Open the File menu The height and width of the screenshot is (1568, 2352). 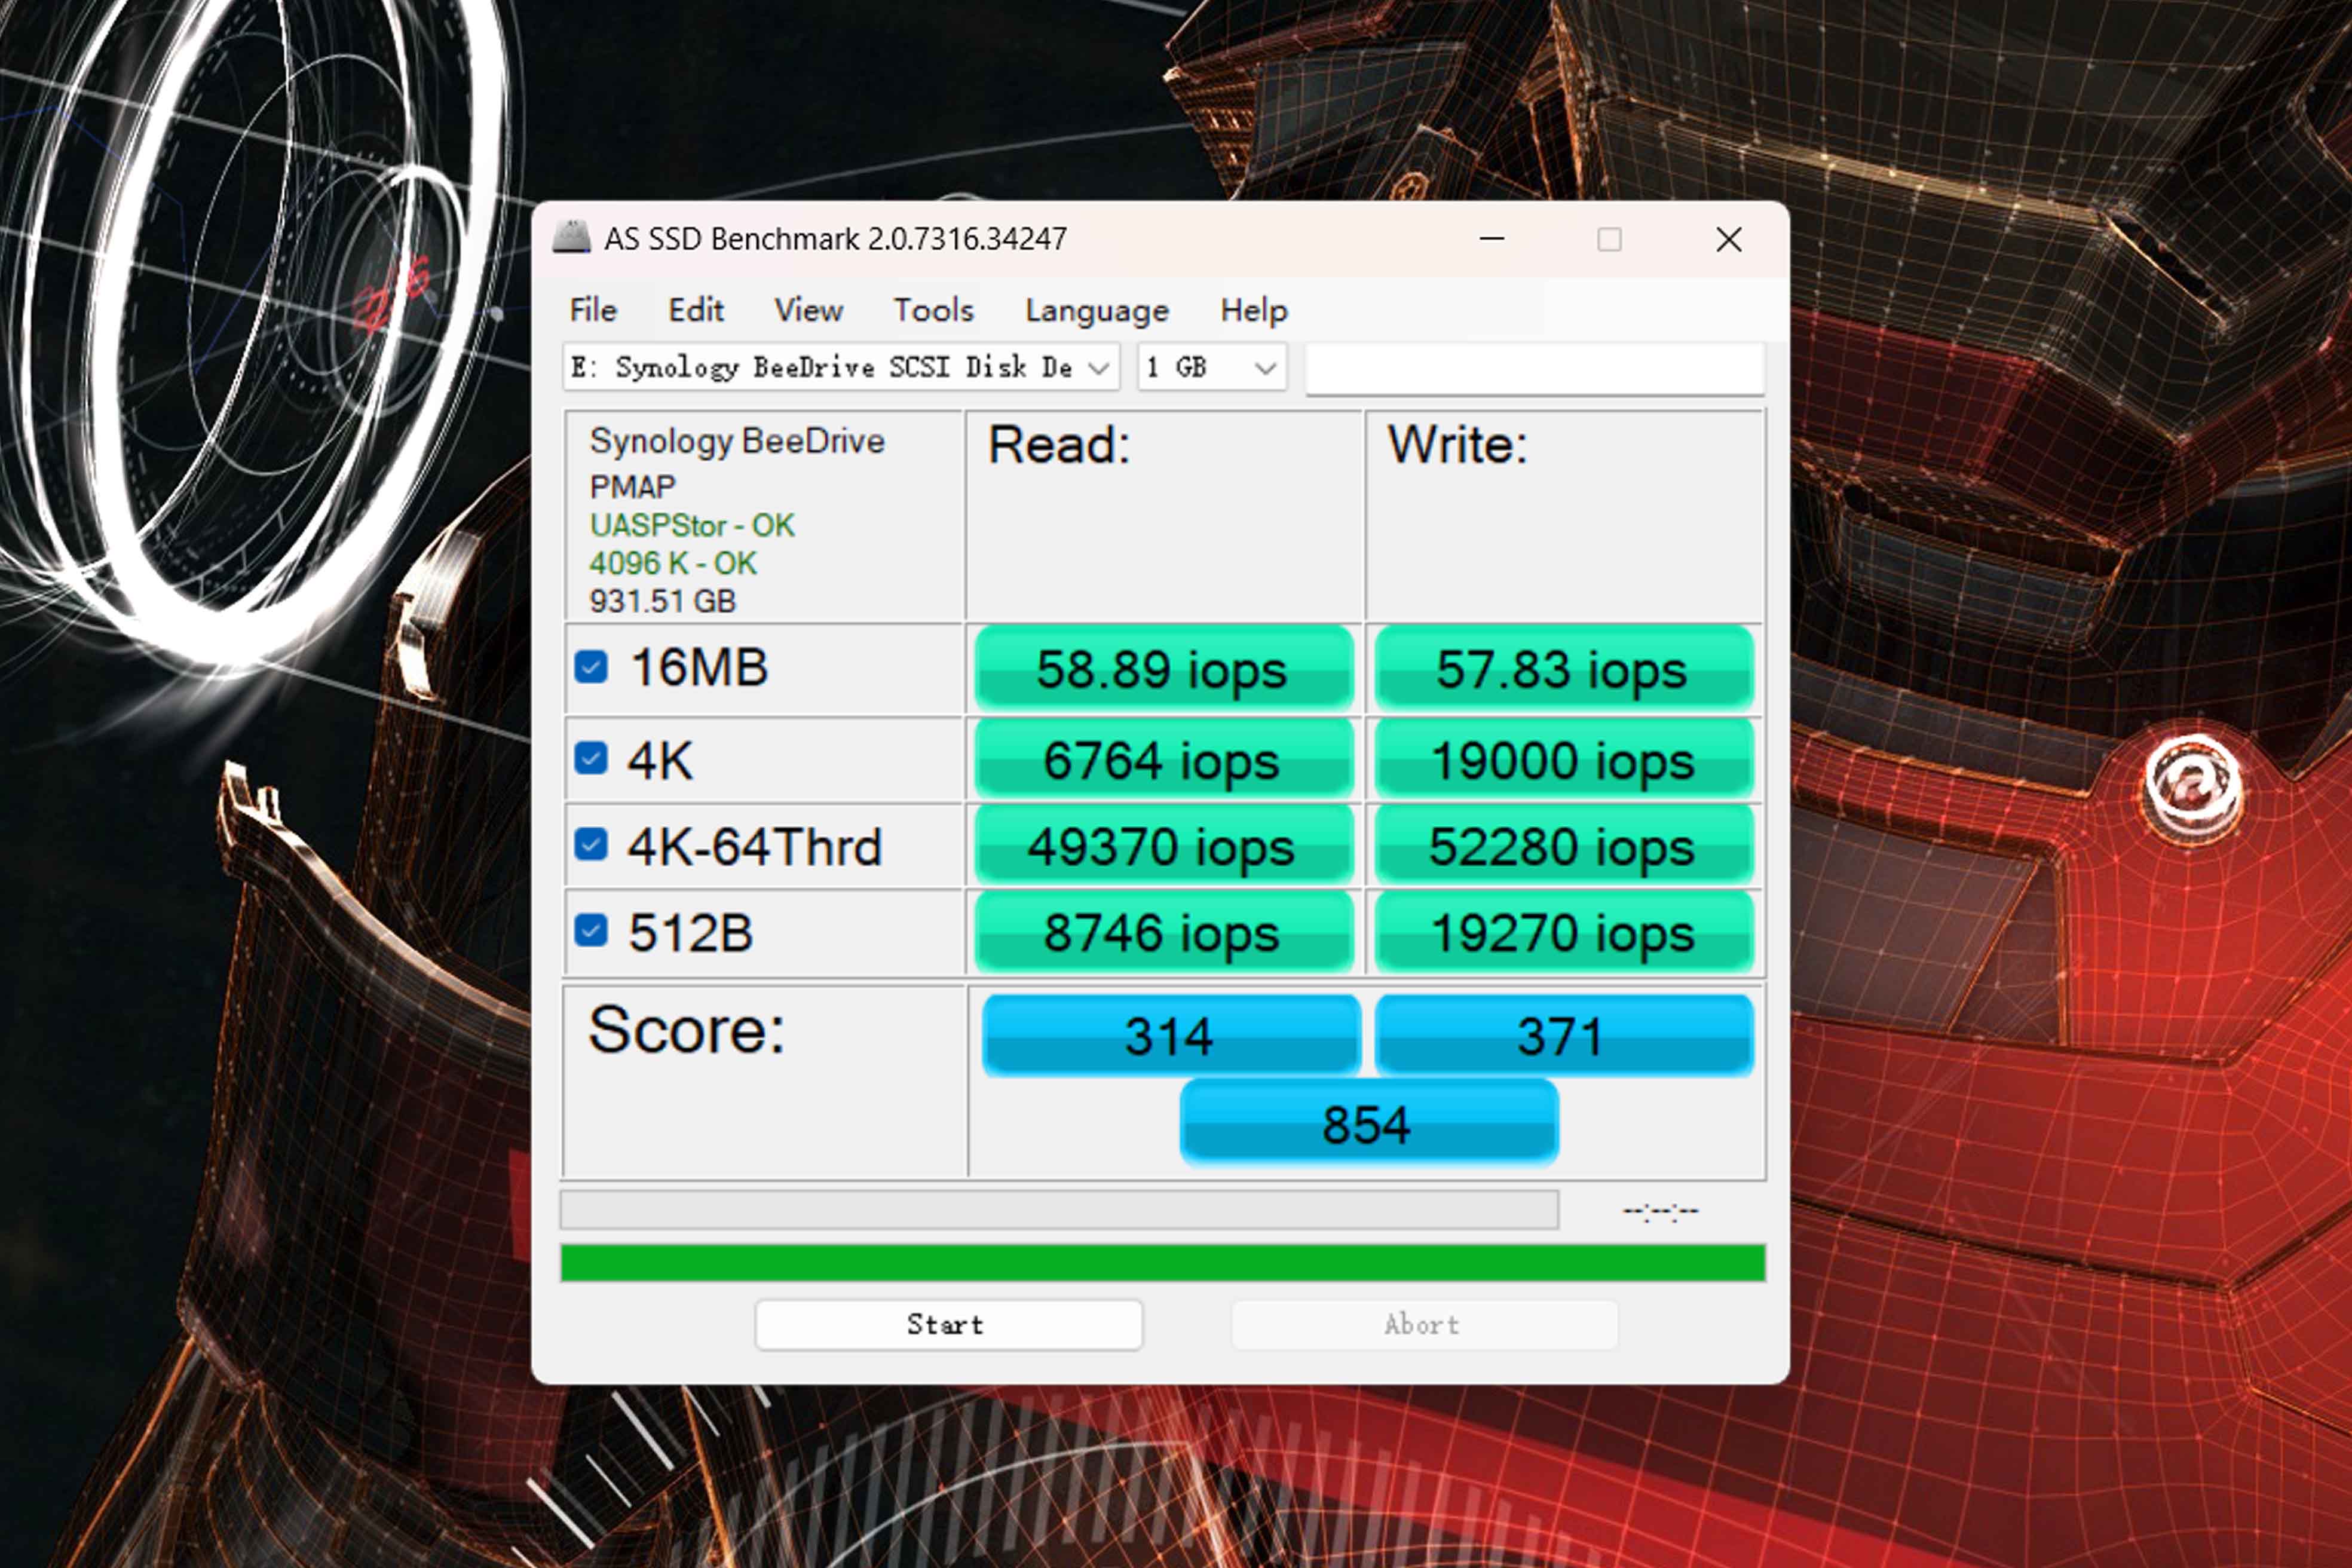pos(593,310)
